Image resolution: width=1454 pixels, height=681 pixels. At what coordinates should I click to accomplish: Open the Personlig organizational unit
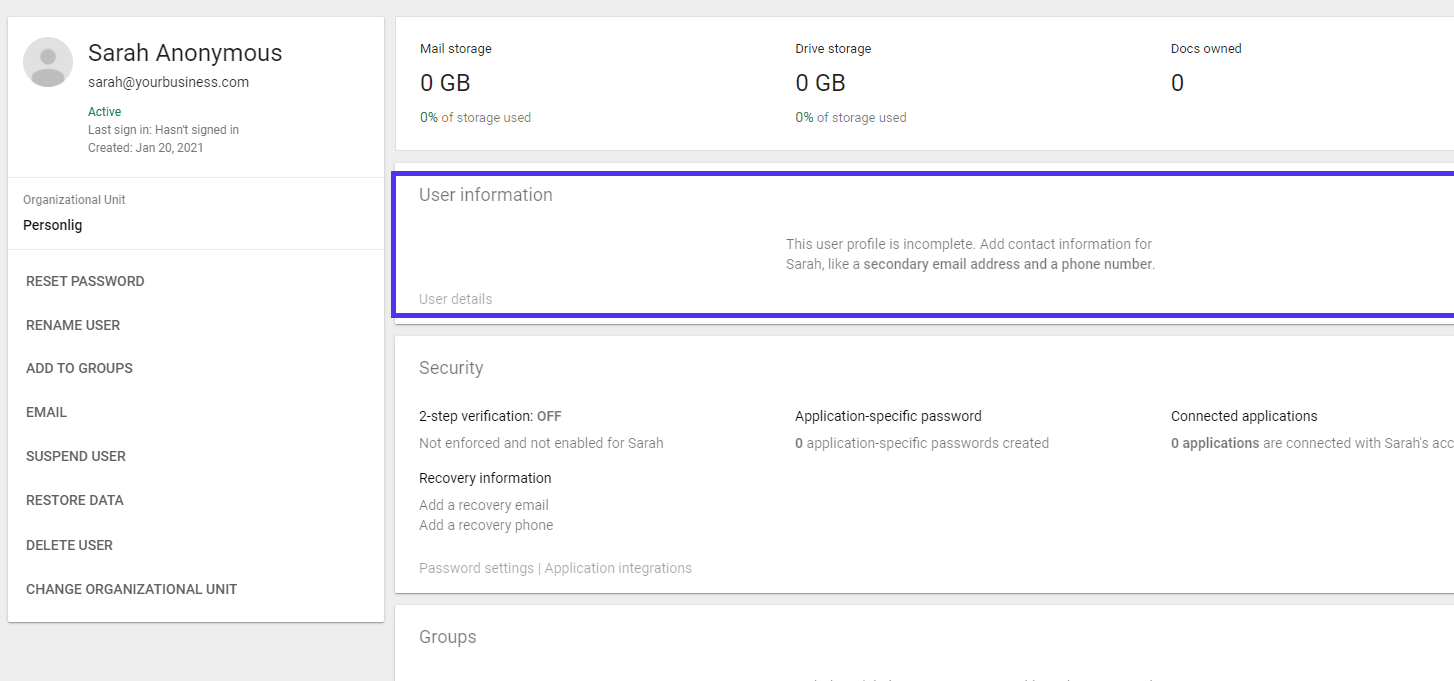click(x=52, y=225)
